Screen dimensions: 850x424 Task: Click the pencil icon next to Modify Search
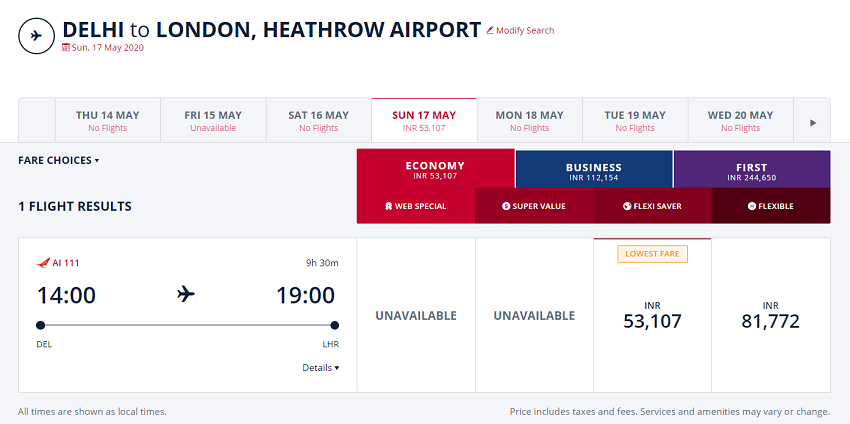pyautogui.click(x=490, y=30)
